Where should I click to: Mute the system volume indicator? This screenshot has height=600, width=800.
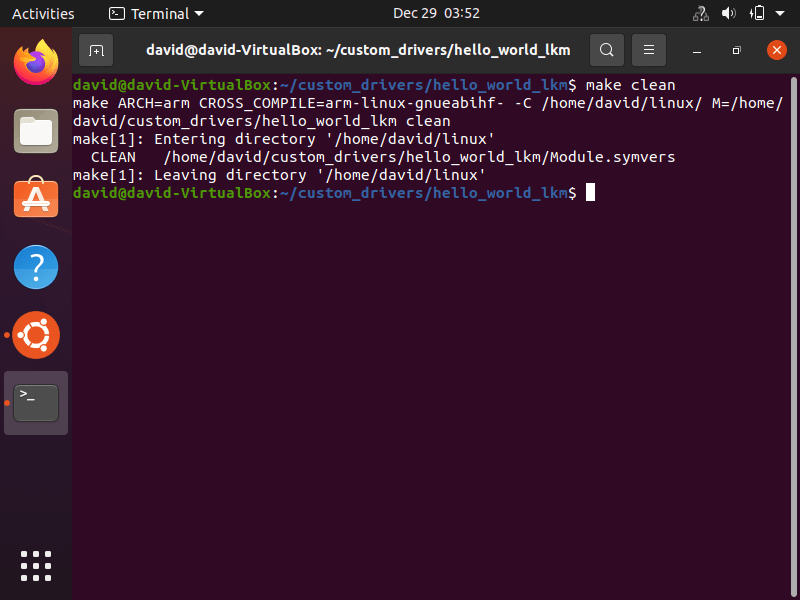tap(728, 13)
